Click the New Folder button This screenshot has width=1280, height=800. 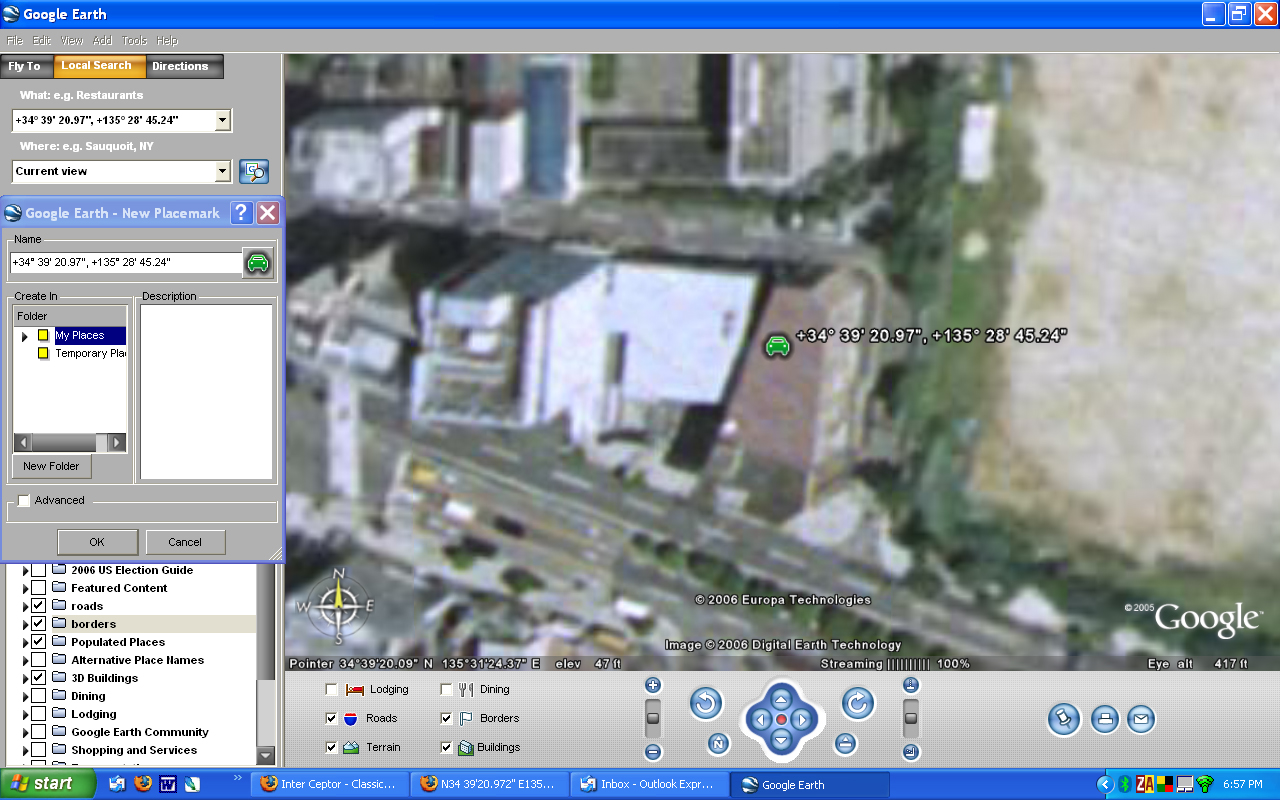click(51, 466)
